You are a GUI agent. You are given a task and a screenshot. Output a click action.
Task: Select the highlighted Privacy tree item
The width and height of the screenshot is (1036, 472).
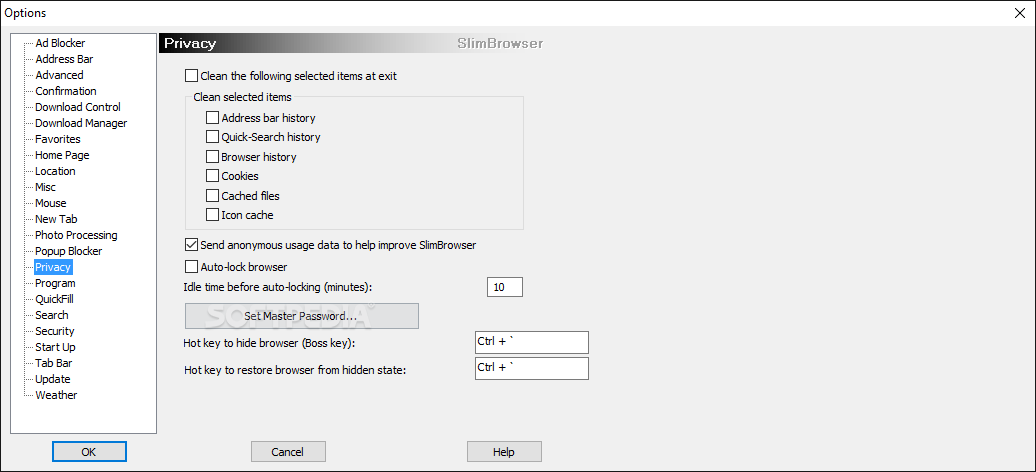(x=53, y=267)
